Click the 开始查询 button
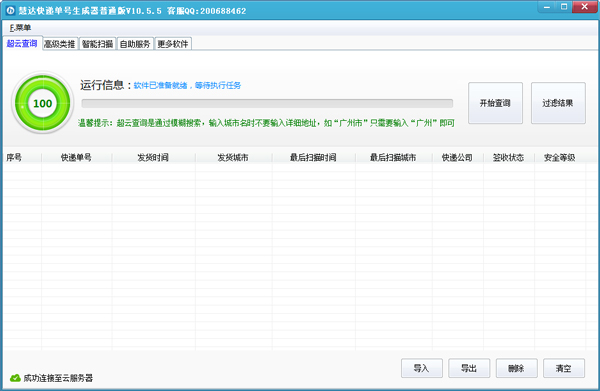The width and height of the screenshot is (600, 391). [x=495, y=103]
